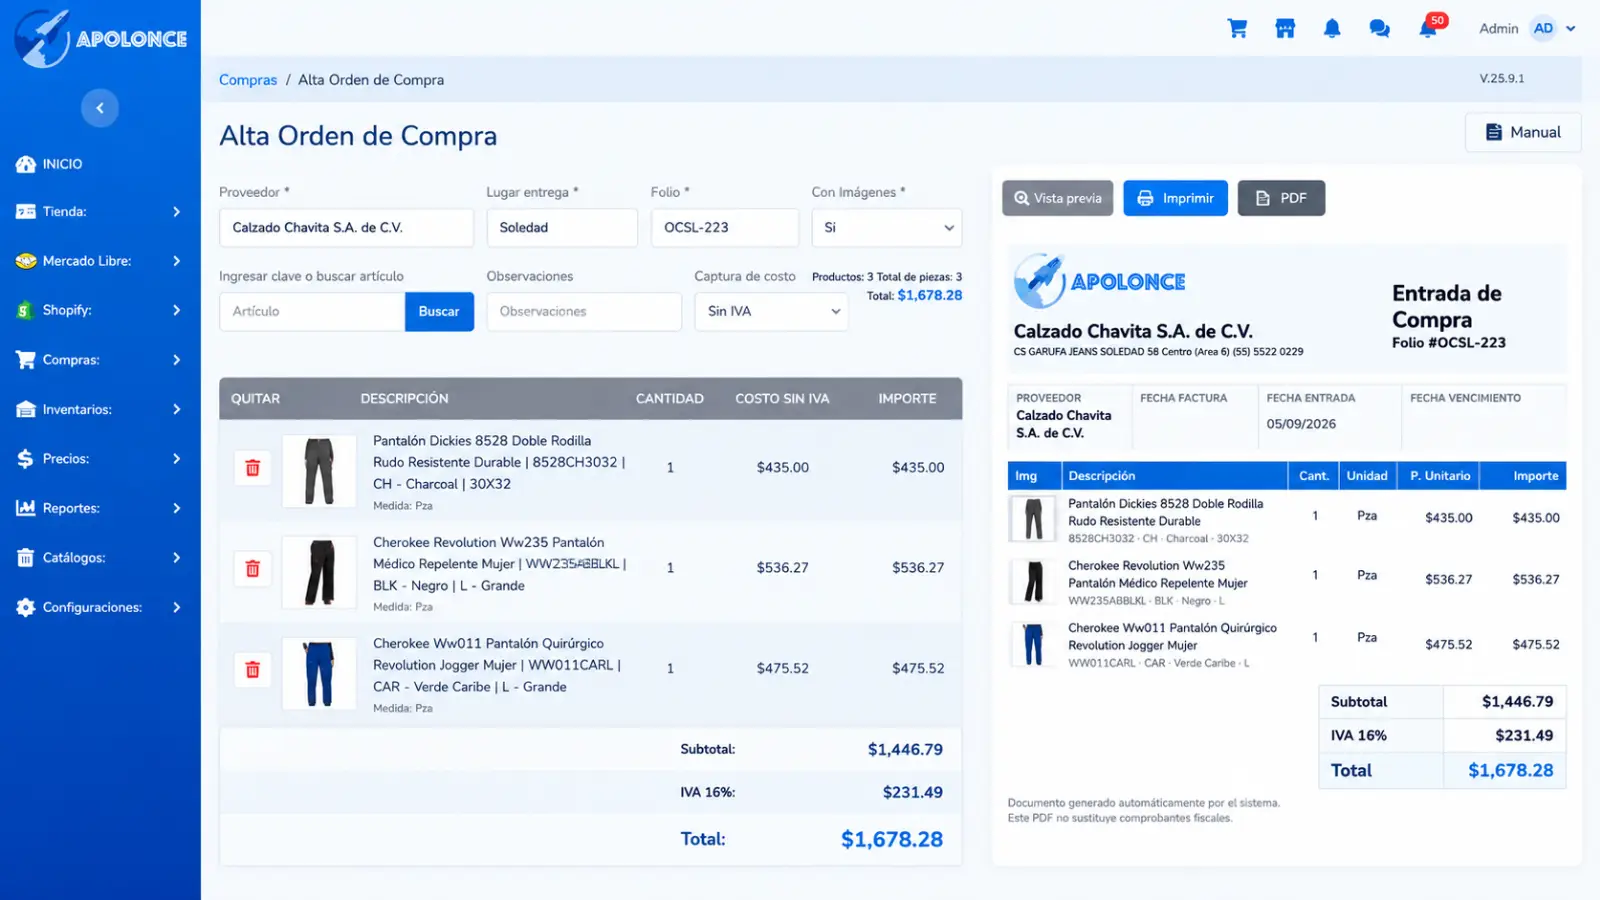The height and width of the screenshot is (900, 1600).
Task: Click the Observaciones input field
Action: coord(584,312)
